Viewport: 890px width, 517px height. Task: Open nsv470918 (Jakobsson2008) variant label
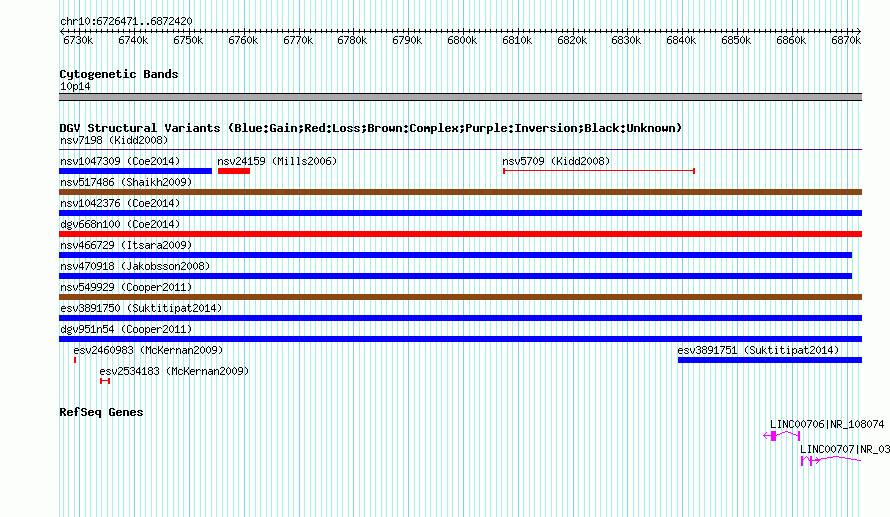coord(135,266)
